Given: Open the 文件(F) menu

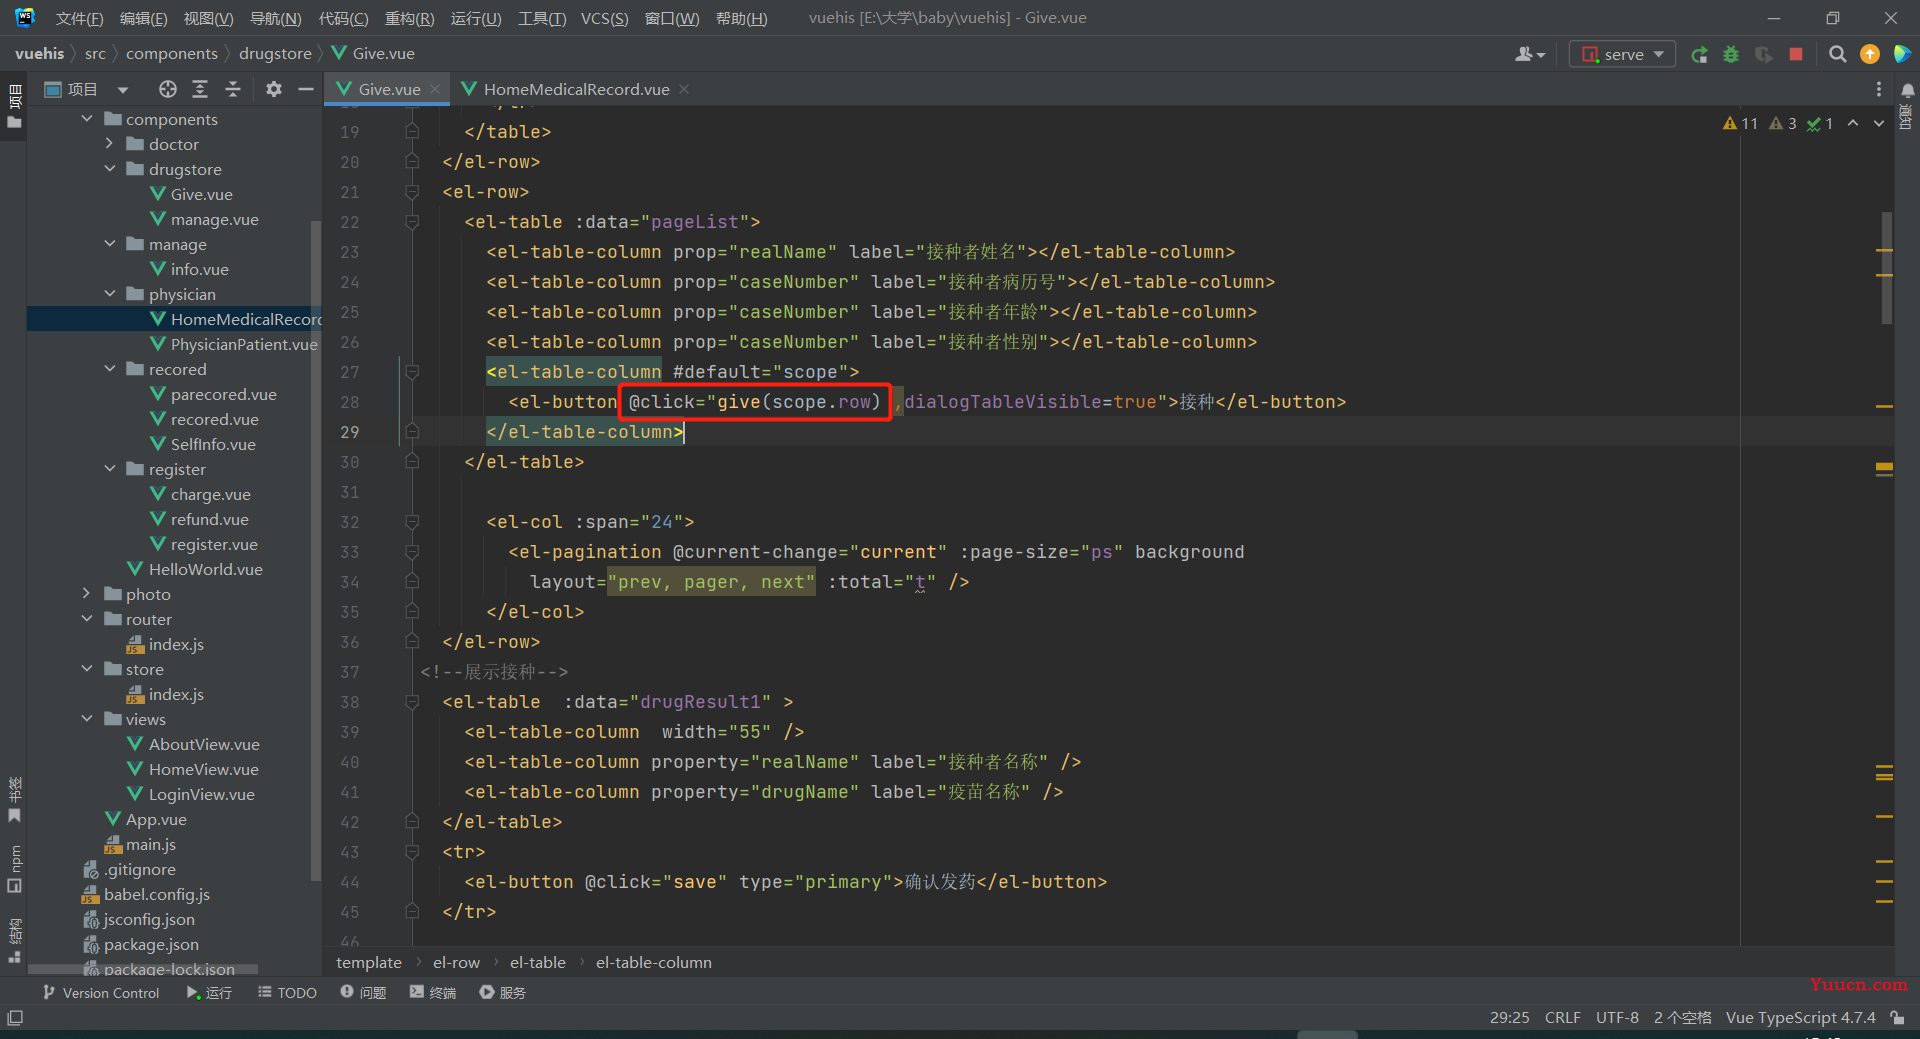Looking at the screenshot, I should 79,18.
